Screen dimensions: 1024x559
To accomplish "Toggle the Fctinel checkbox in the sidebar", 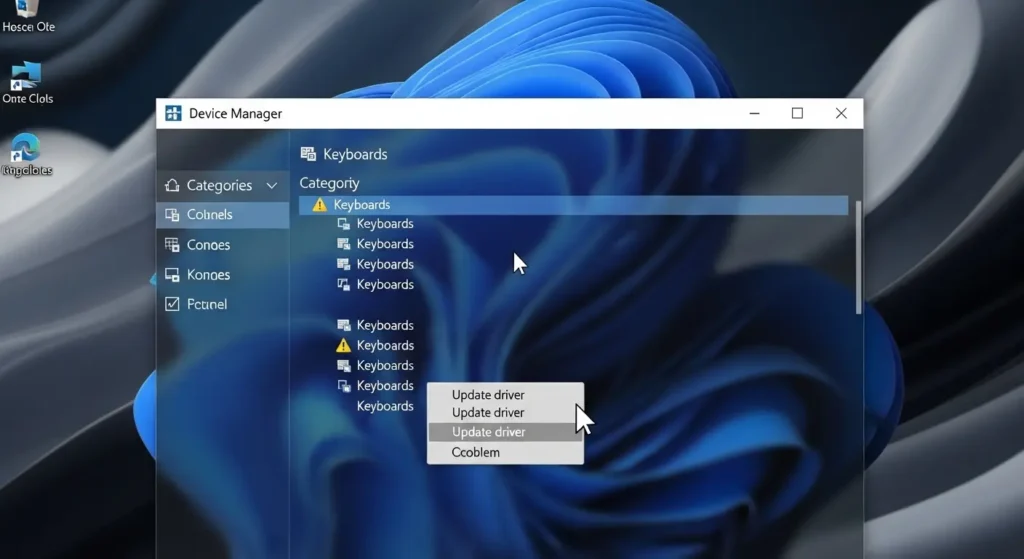I will click(x=171, y=304).
